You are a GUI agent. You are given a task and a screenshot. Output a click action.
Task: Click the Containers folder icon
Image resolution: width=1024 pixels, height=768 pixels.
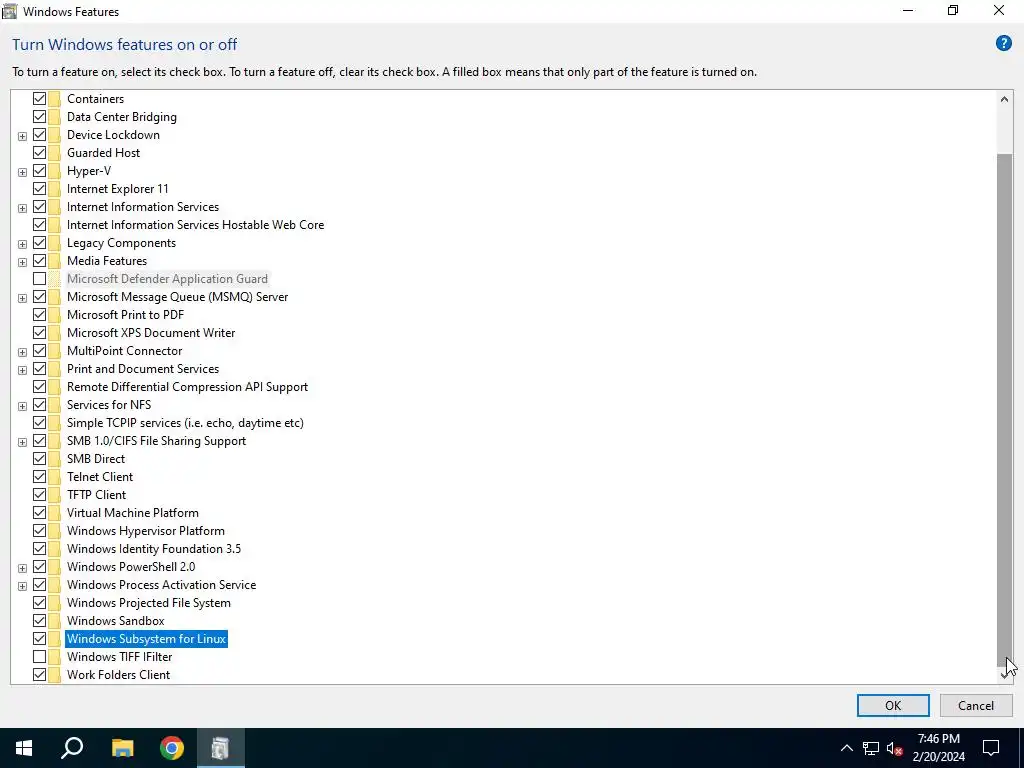tap(54, 99)
